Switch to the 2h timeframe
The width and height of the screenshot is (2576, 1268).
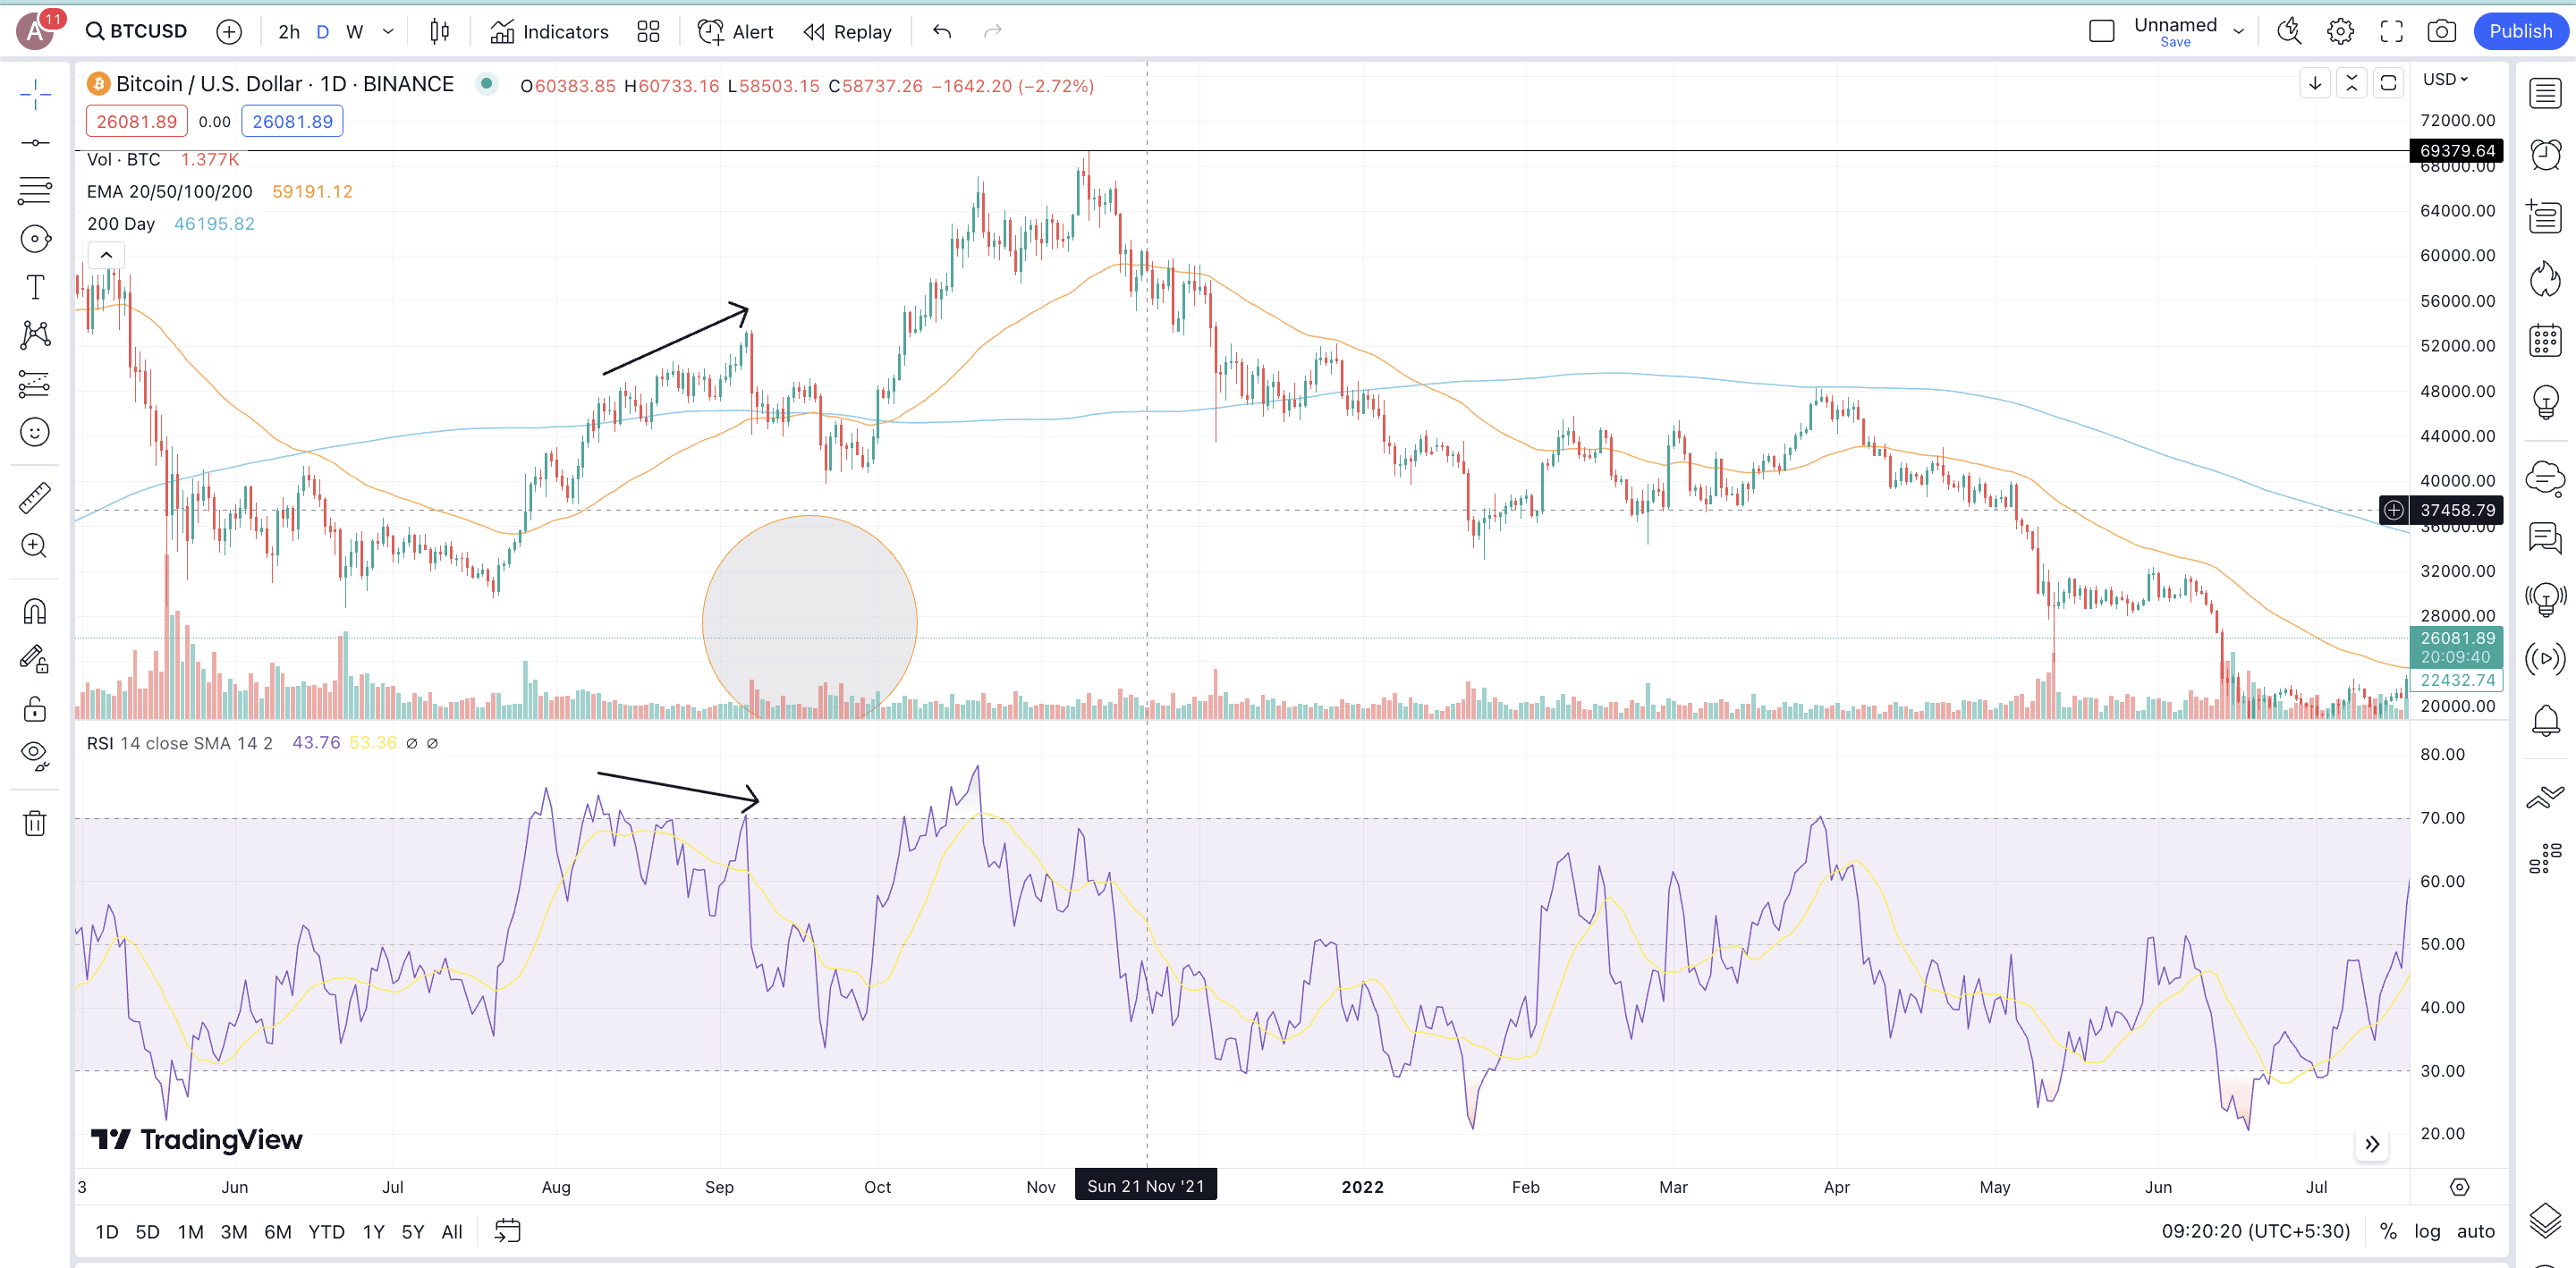coord(289,32)
